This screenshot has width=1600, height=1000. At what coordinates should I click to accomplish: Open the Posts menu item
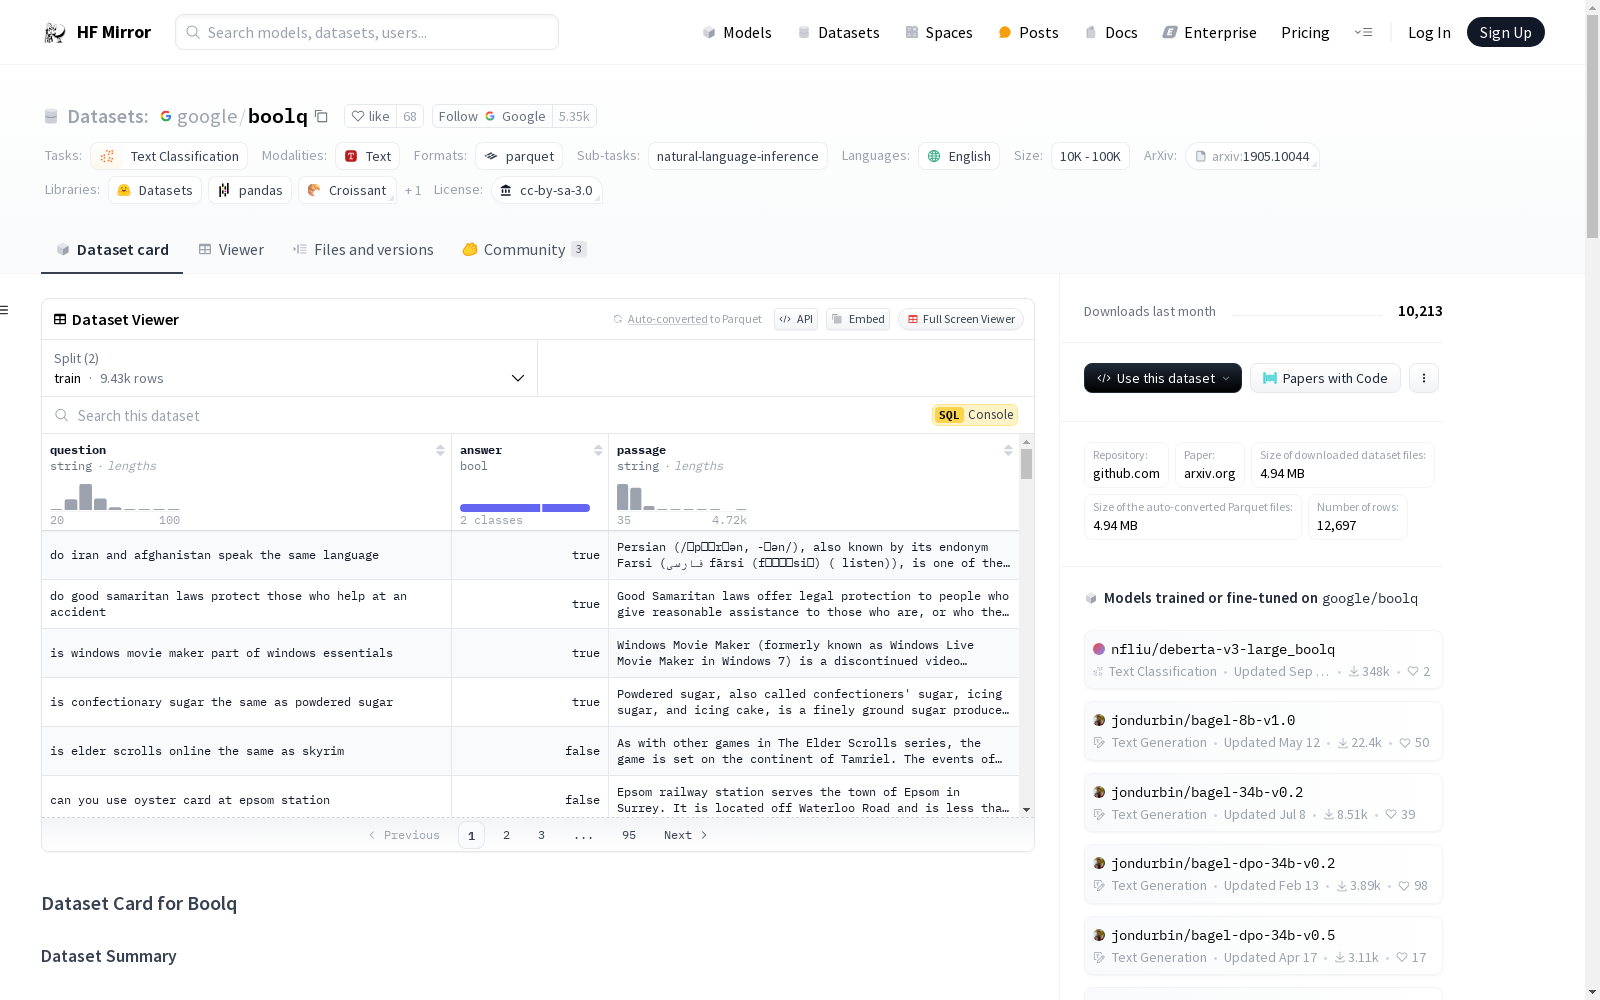(x=1028, y=32)
